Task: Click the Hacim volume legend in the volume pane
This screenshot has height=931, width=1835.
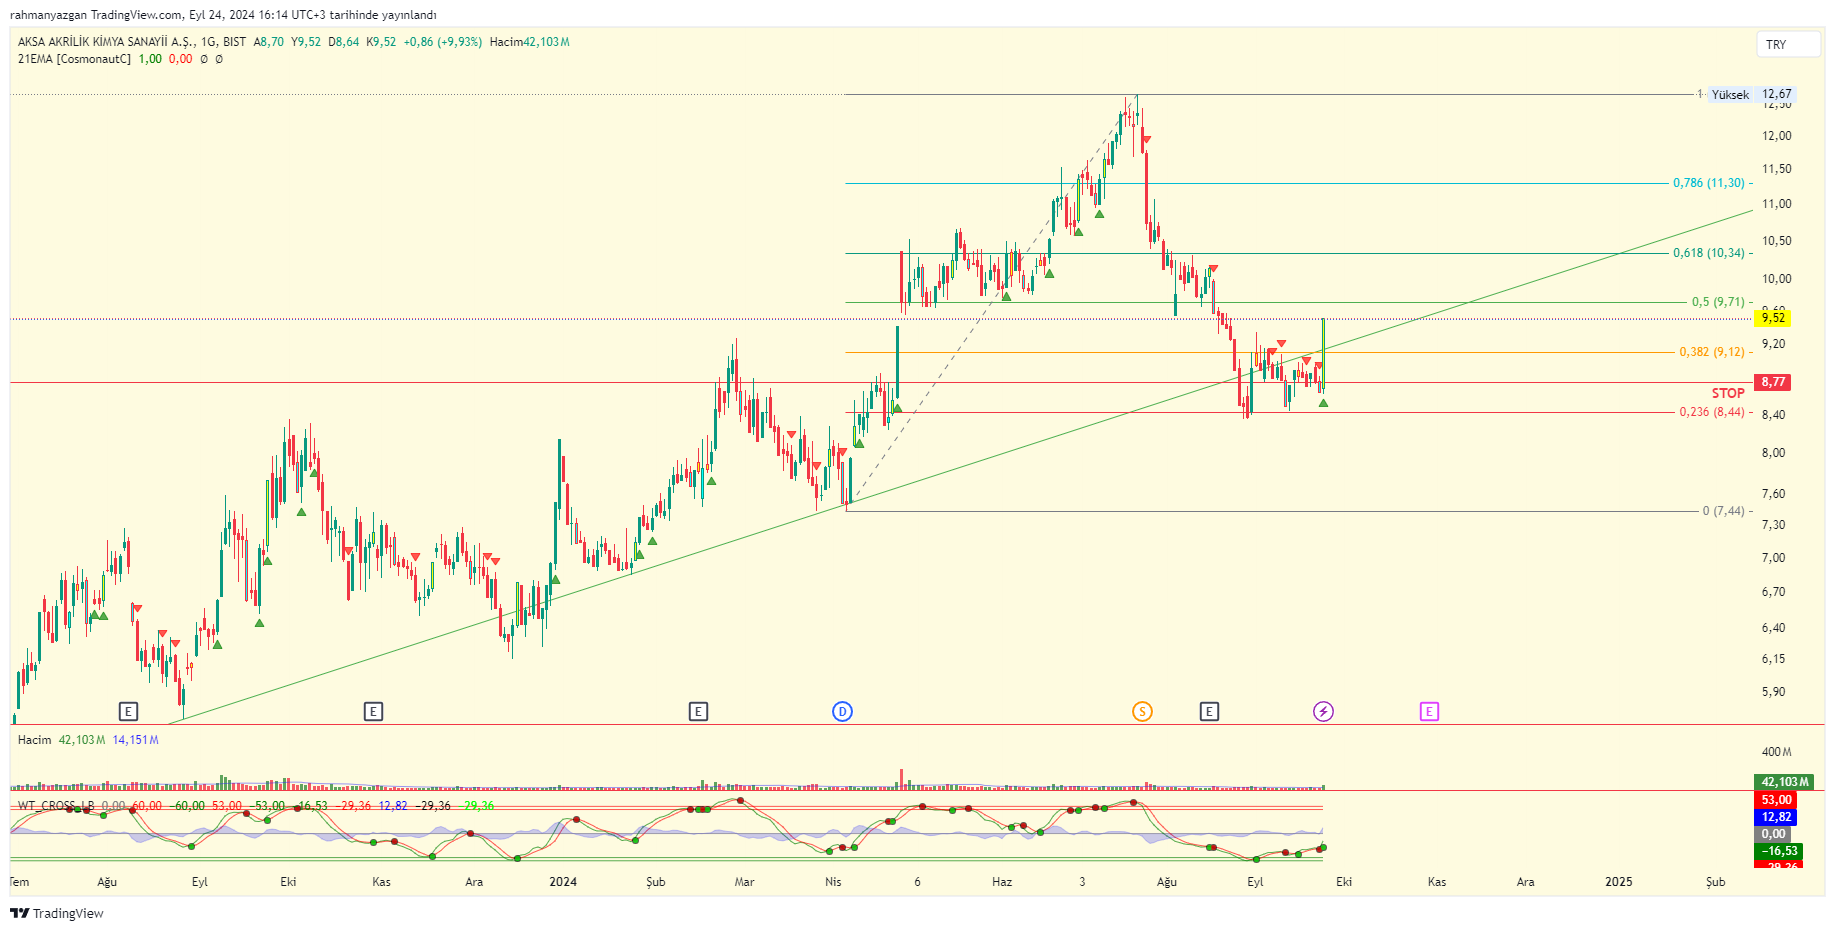Action: tap(34, 740)
